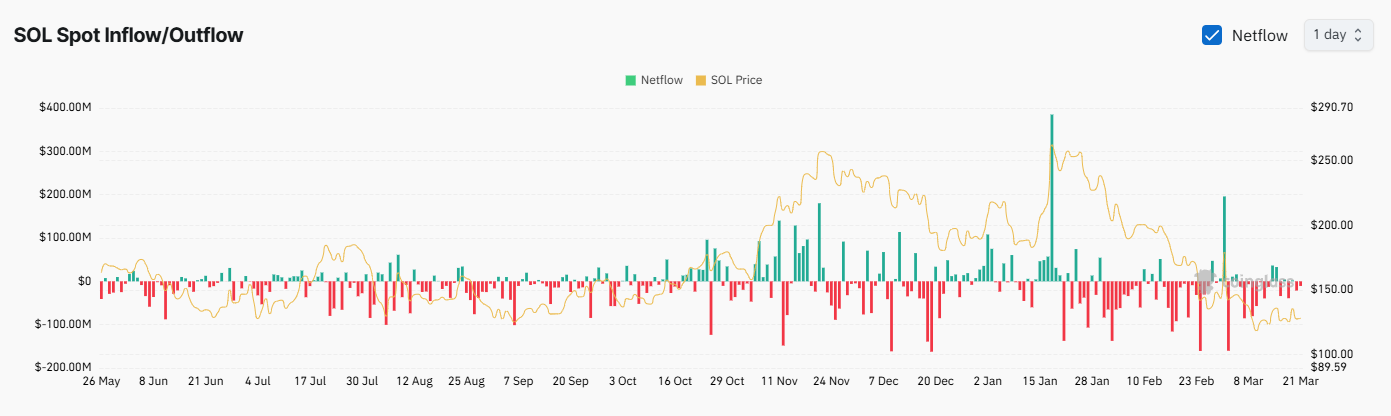The image size is (1391, 416).
Task: Click the 24 Nov date axis label
Action: 832,381
